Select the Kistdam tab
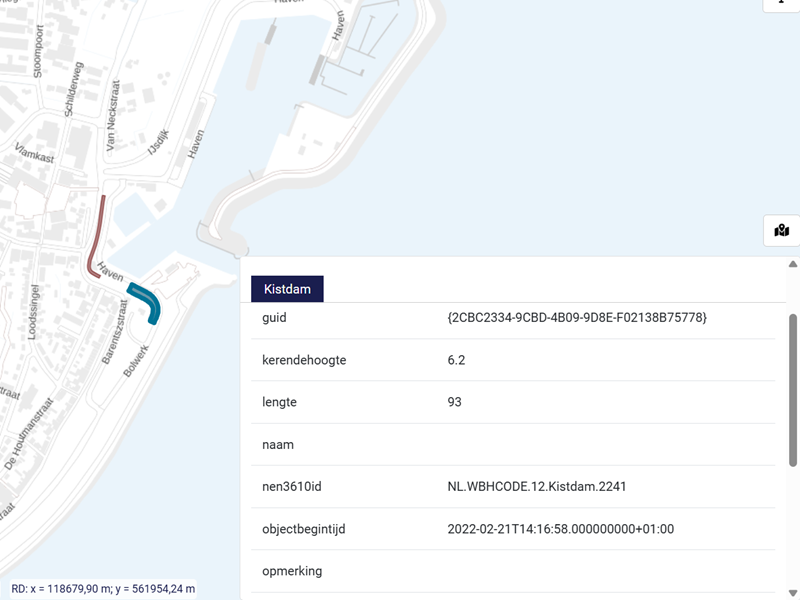Viewport: 800px width, 600px height. coord(287,289)
